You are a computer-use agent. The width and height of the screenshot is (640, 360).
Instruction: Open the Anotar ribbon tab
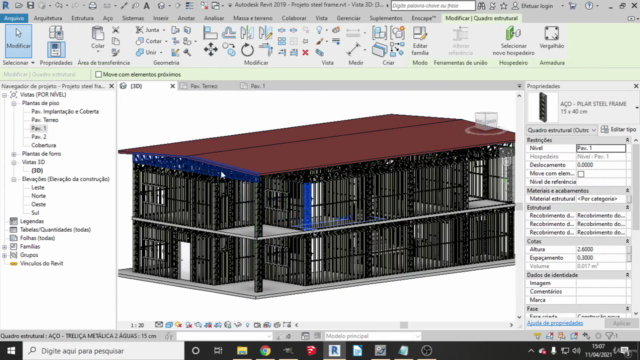186,18
